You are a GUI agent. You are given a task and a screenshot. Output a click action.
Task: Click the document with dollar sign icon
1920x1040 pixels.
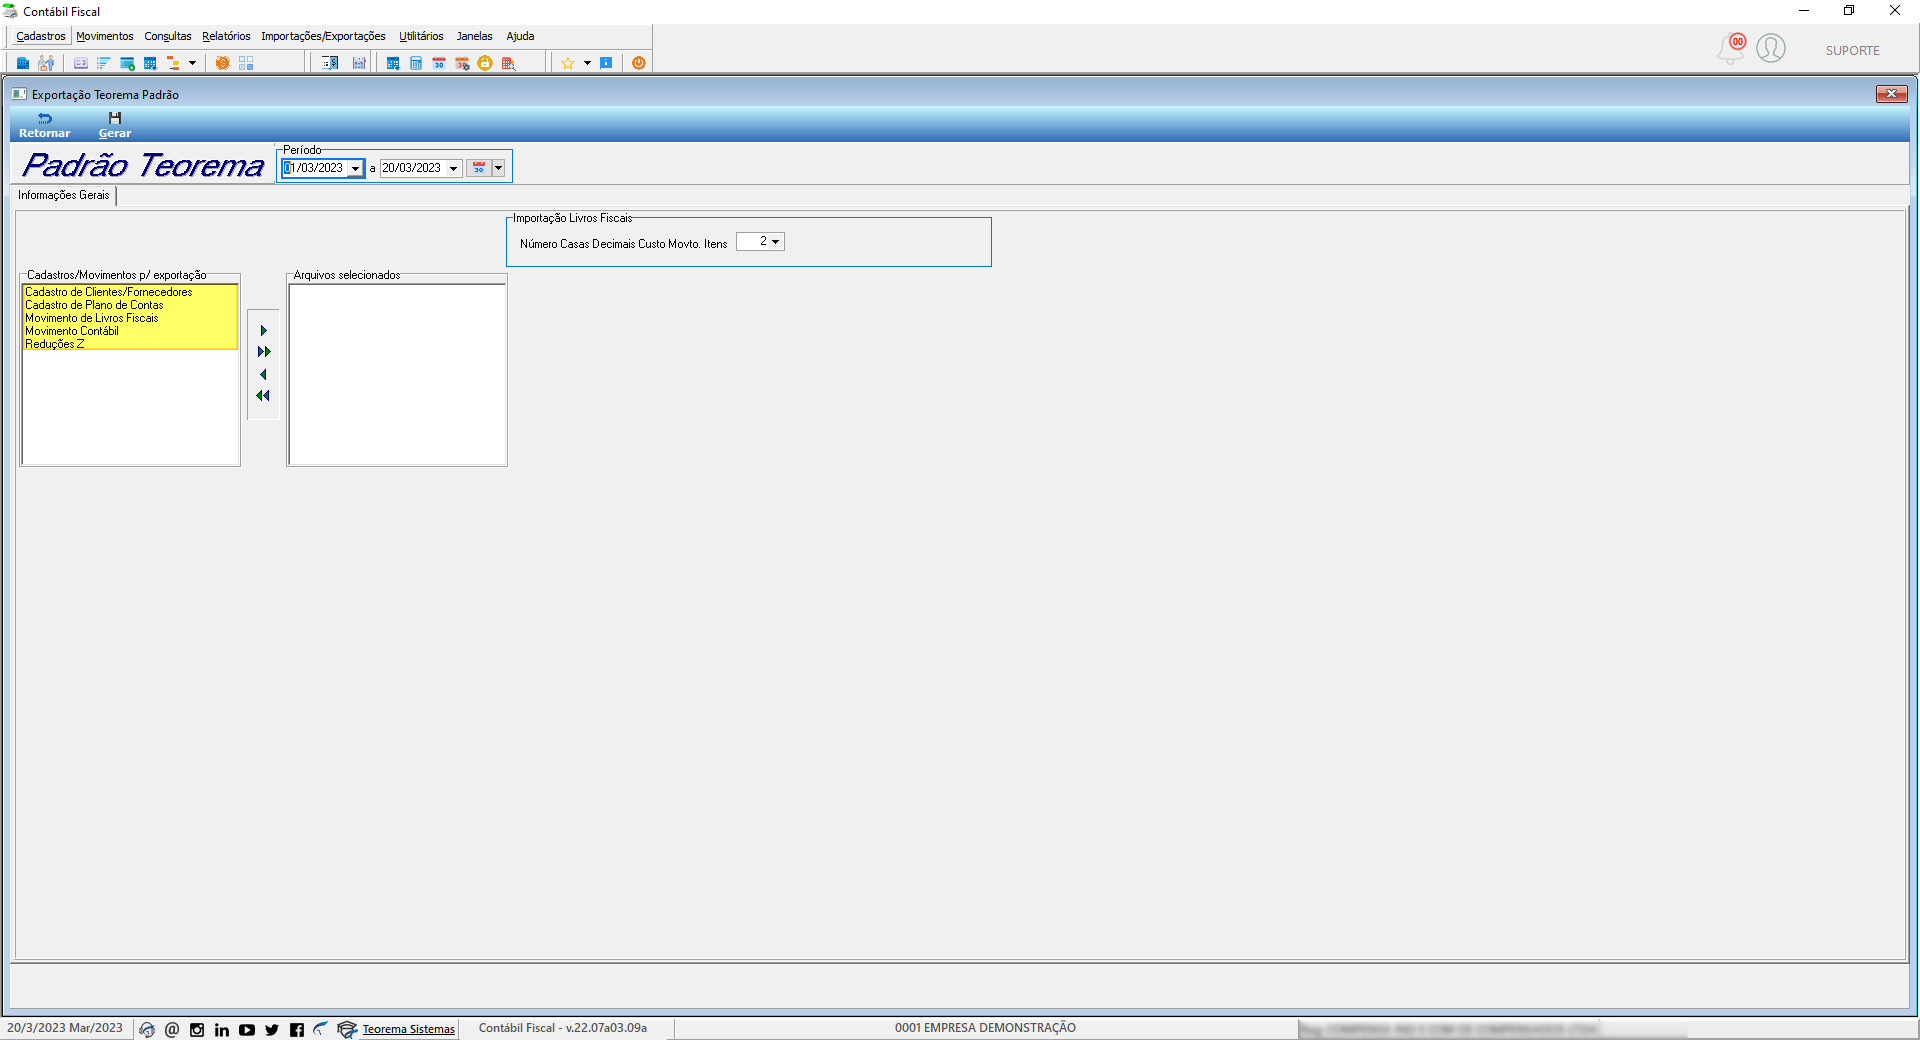330,63
